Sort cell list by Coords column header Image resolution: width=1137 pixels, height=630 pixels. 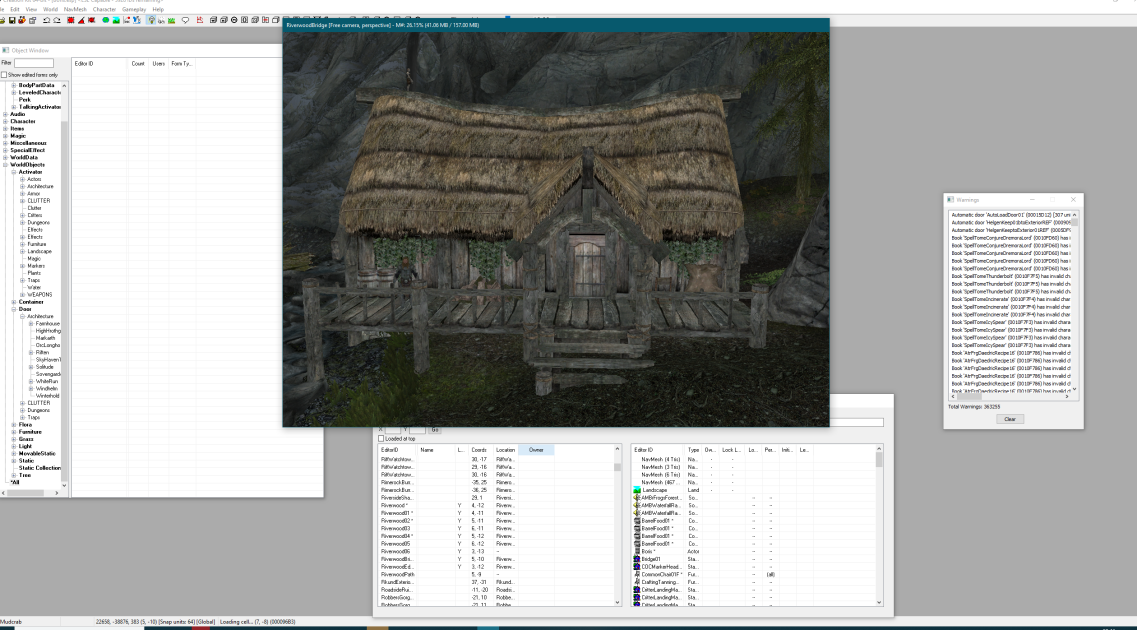click(x=480, y=450)
